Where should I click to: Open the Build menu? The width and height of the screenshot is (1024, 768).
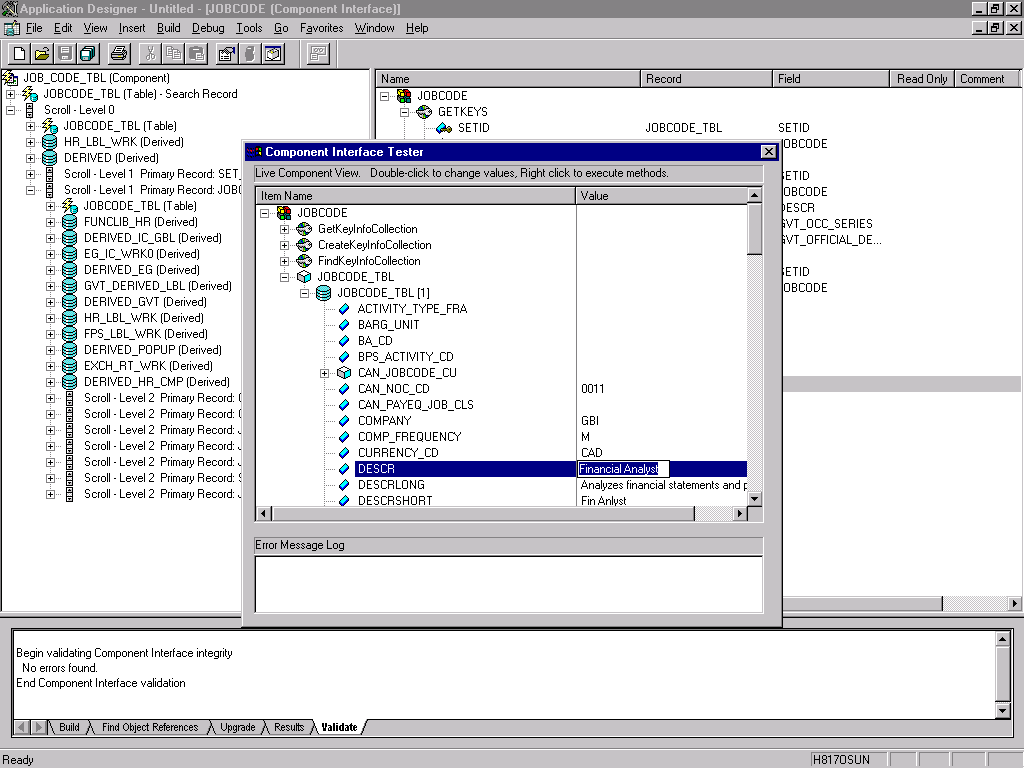coord(168,28)
